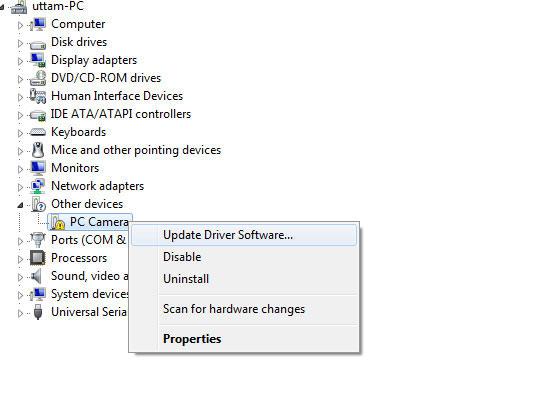Select the Display adapters label

(x=94, y=60)
